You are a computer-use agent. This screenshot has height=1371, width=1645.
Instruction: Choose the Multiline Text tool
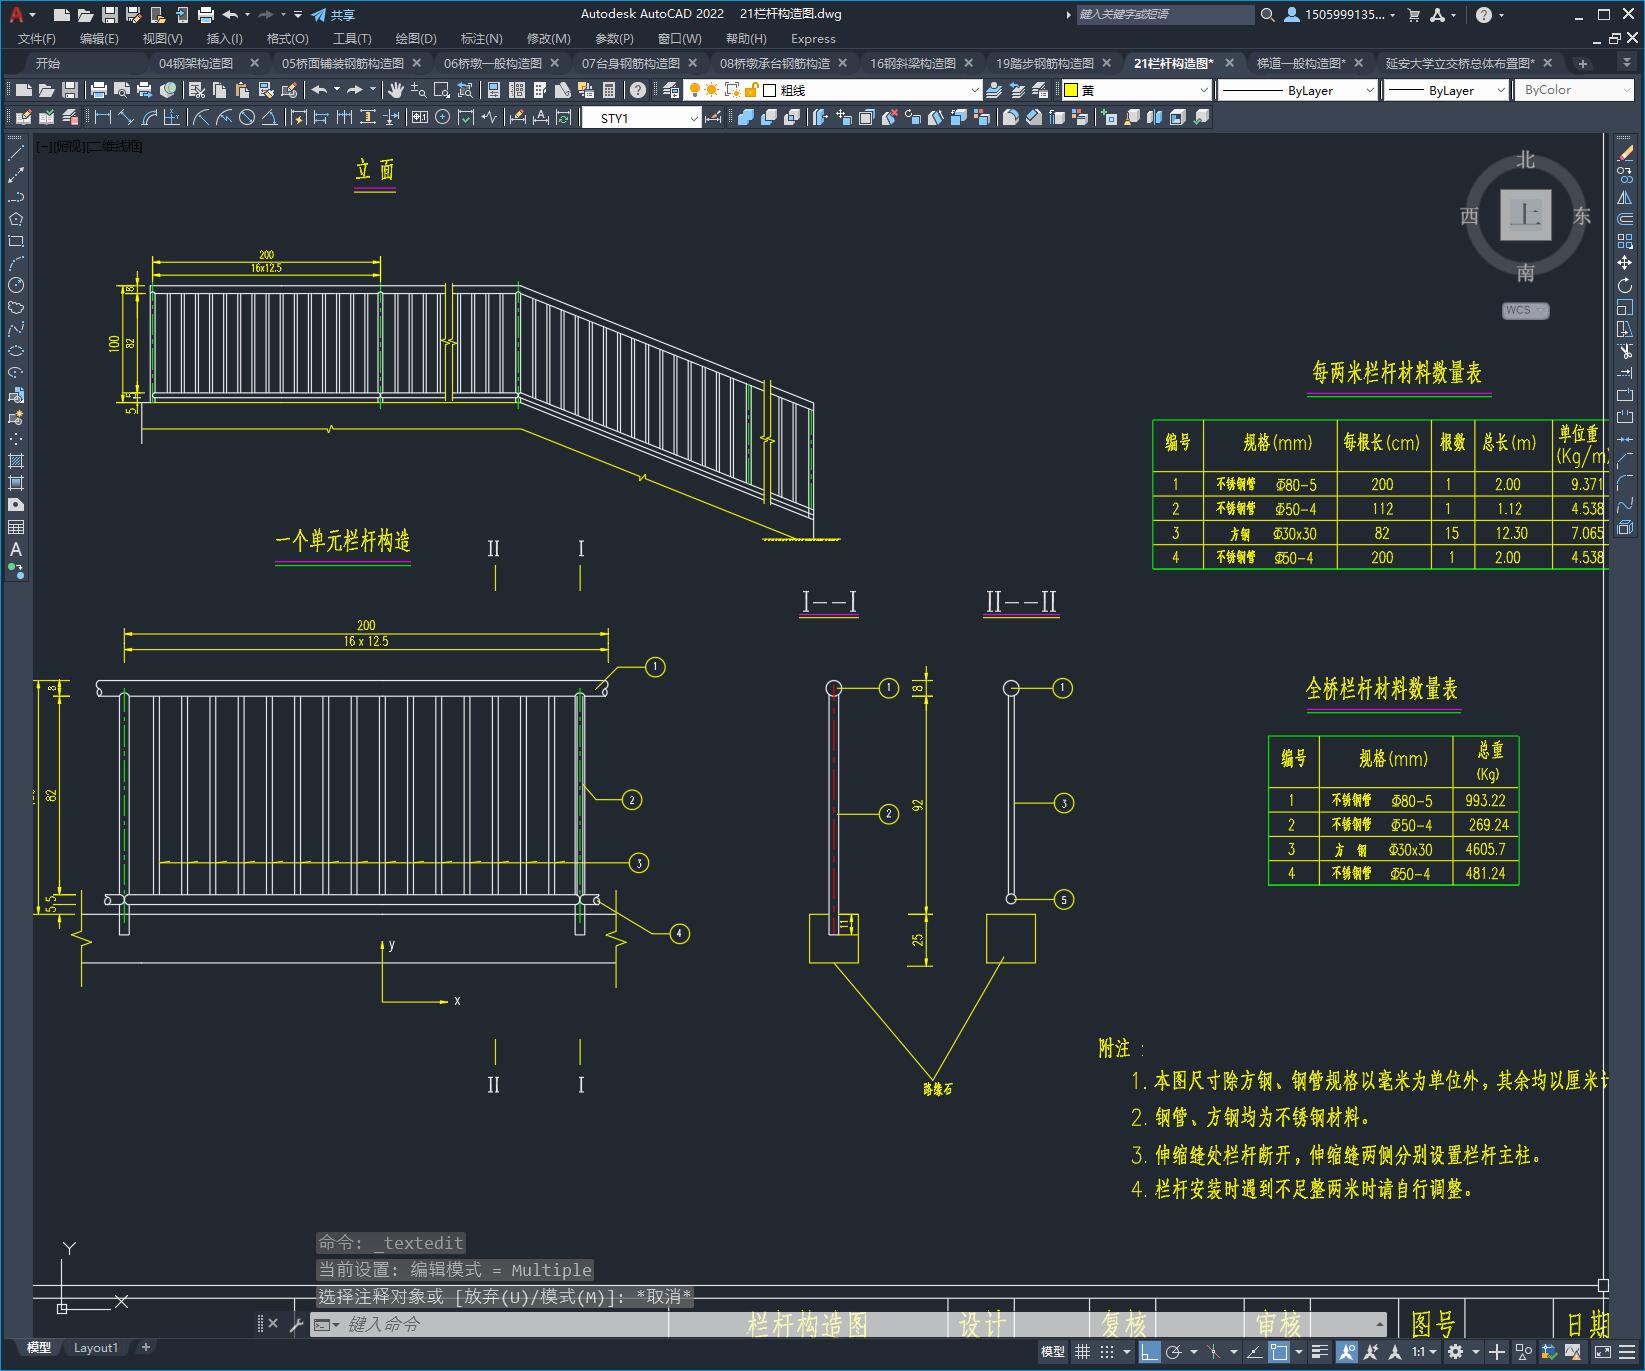point(16,549)
